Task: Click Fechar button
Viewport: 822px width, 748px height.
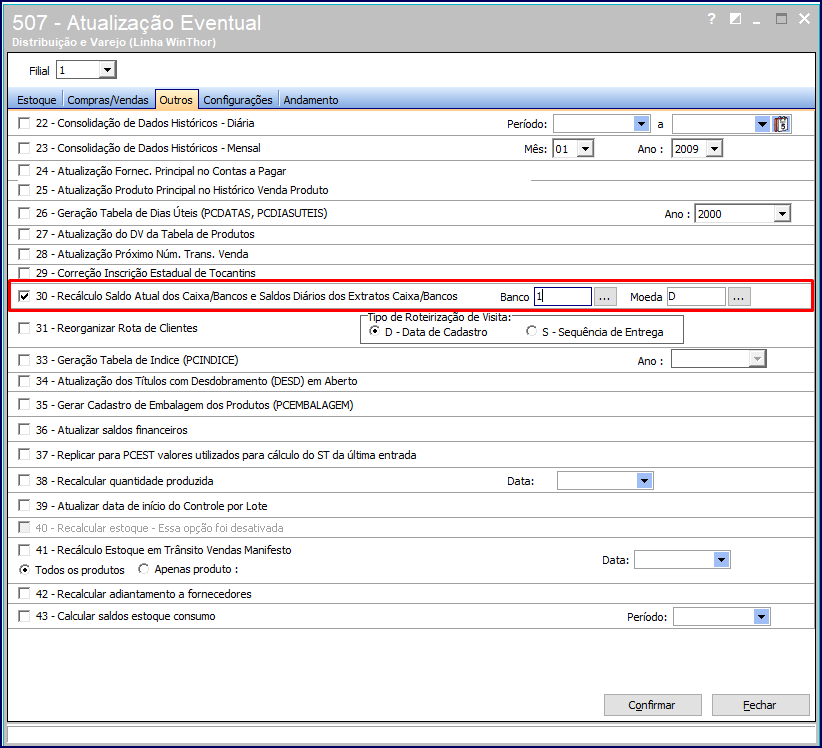Action: click(760, 705)
